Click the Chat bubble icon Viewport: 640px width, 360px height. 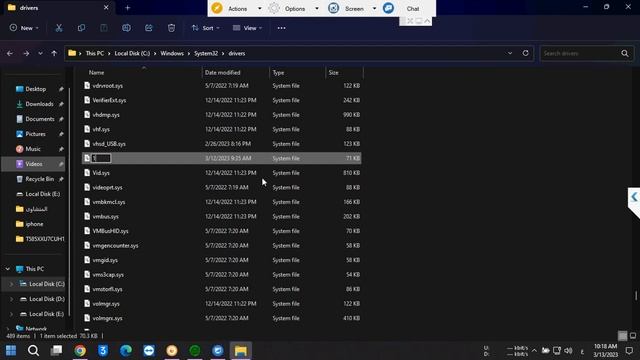click(x=388, y=8)
